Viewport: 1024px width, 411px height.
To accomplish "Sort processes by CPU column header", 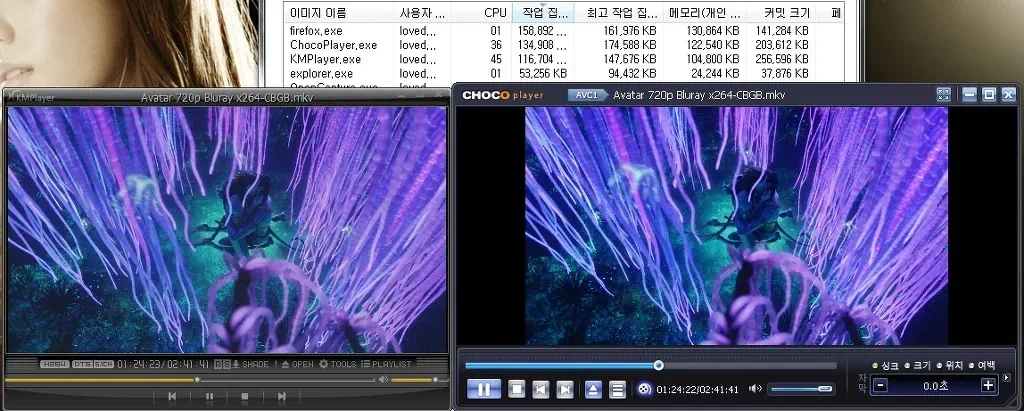I will (x=495, y=13).
